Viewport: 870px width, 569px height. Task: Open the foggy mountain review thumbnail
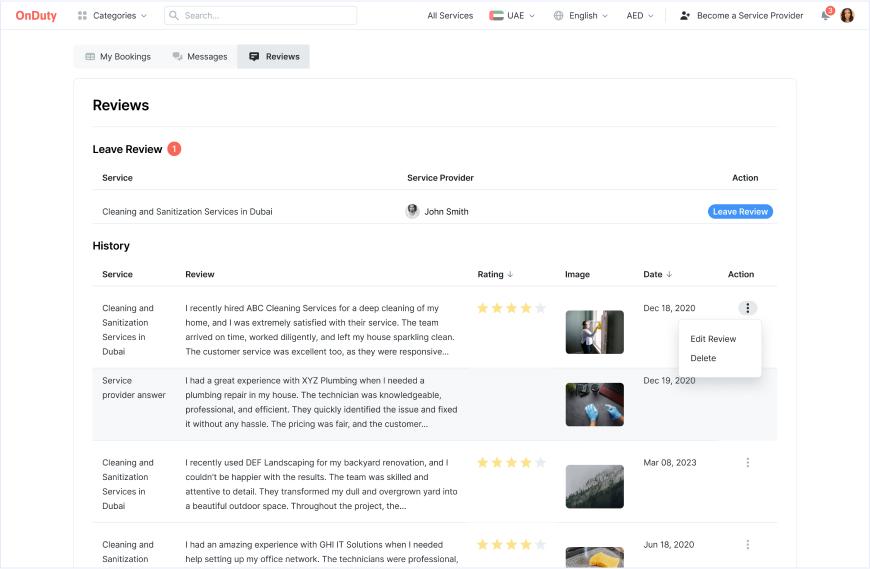[x=594, y=486]
